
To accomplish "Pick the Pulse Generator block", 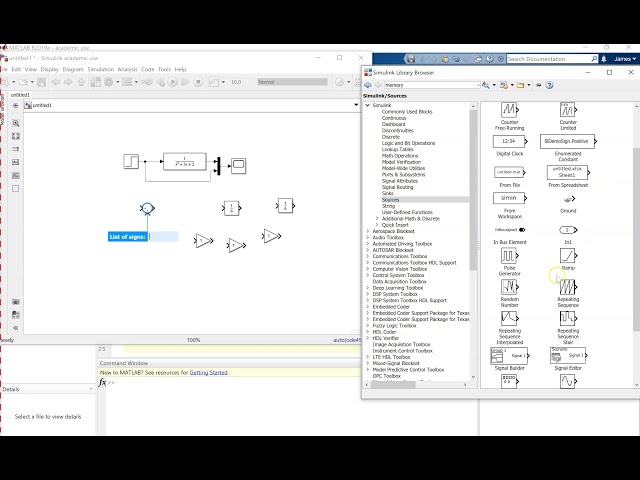I will point(509,256).
